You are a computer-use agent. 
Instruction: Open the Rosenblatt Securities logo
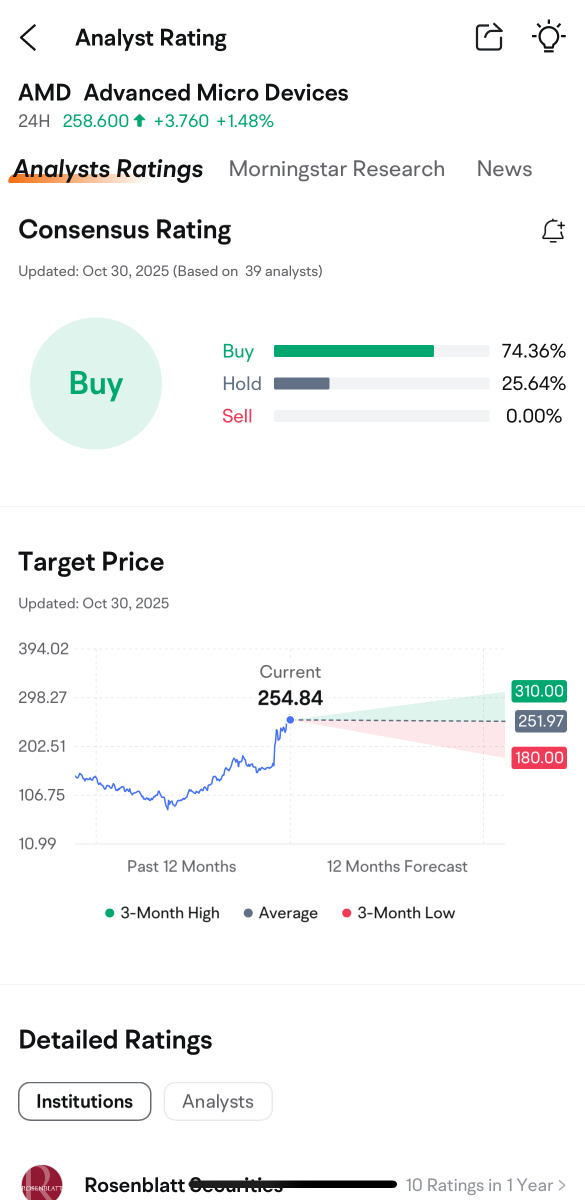coord(42,1186)
